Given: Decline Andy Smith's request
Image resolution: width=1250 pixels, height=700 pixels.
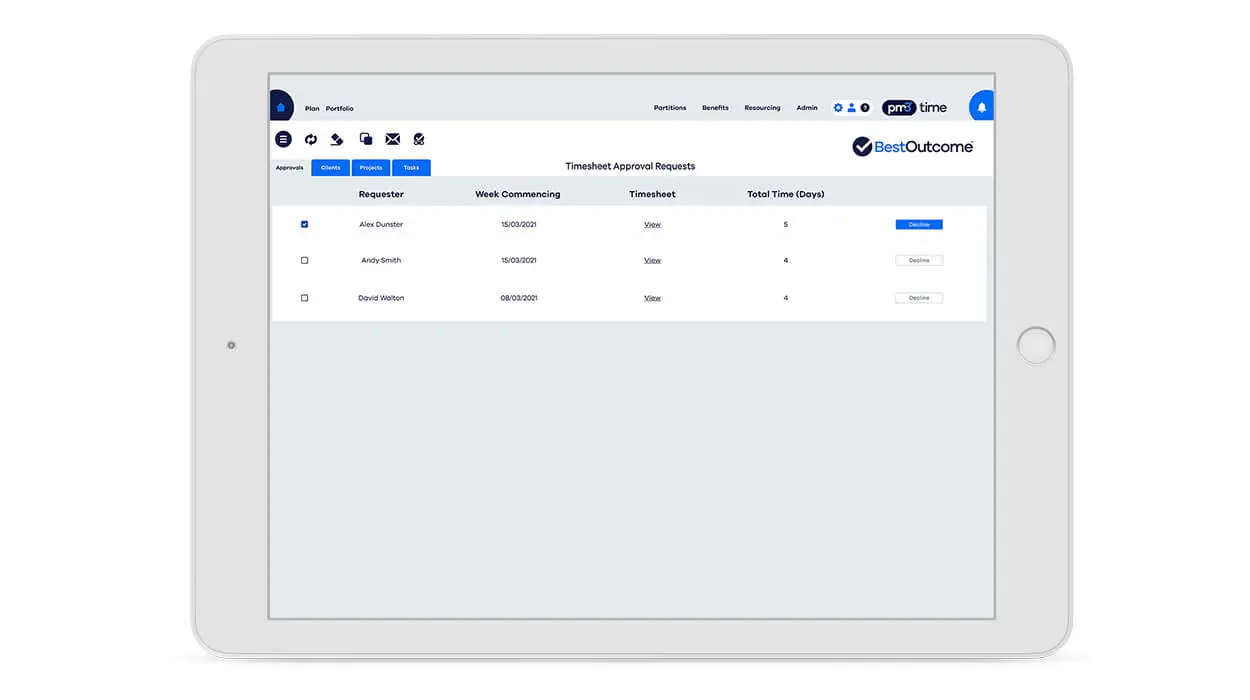Looking at the screenshot, I should click(919, 260).
